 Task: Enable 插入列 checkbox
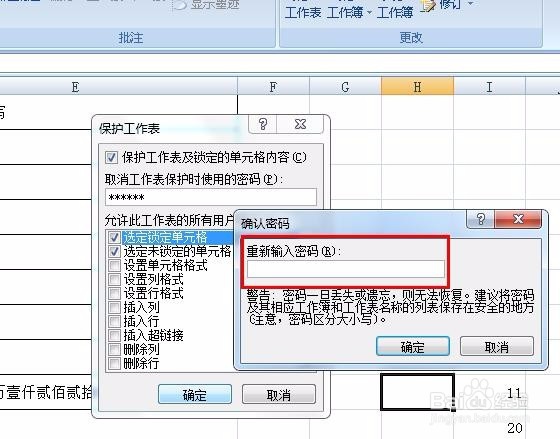click(x=114, y=307)
